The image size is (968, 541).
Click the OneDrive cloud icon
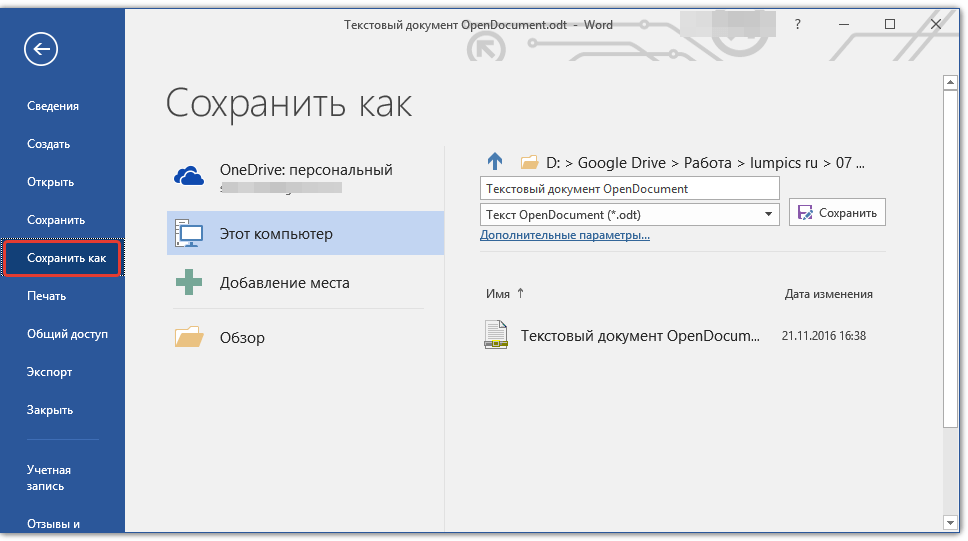point(189,176)
